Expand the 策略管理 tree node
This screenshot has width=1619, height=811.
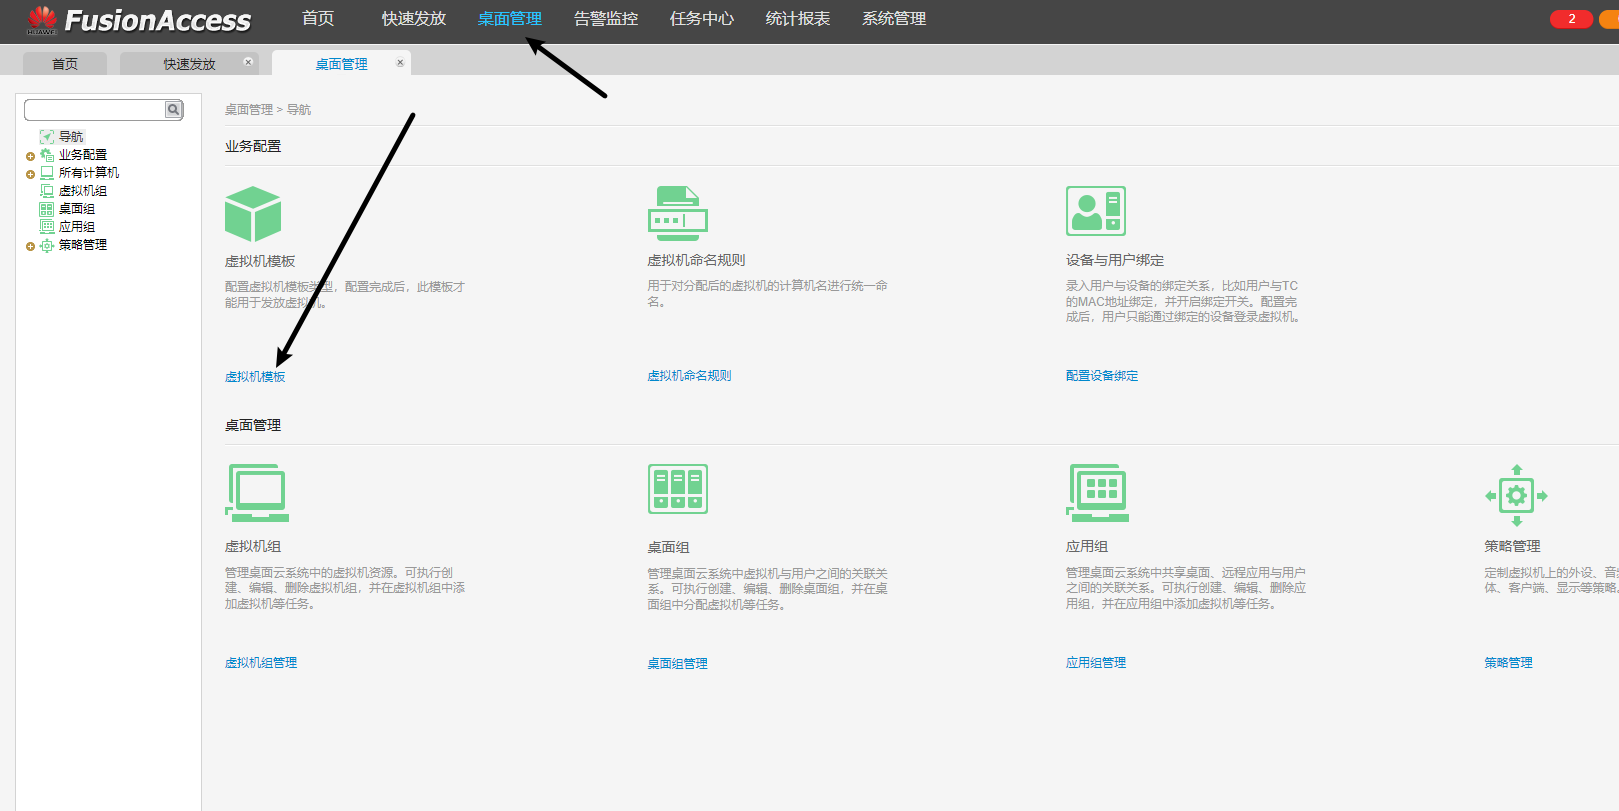pyautogui.click(x=30, y=246)
